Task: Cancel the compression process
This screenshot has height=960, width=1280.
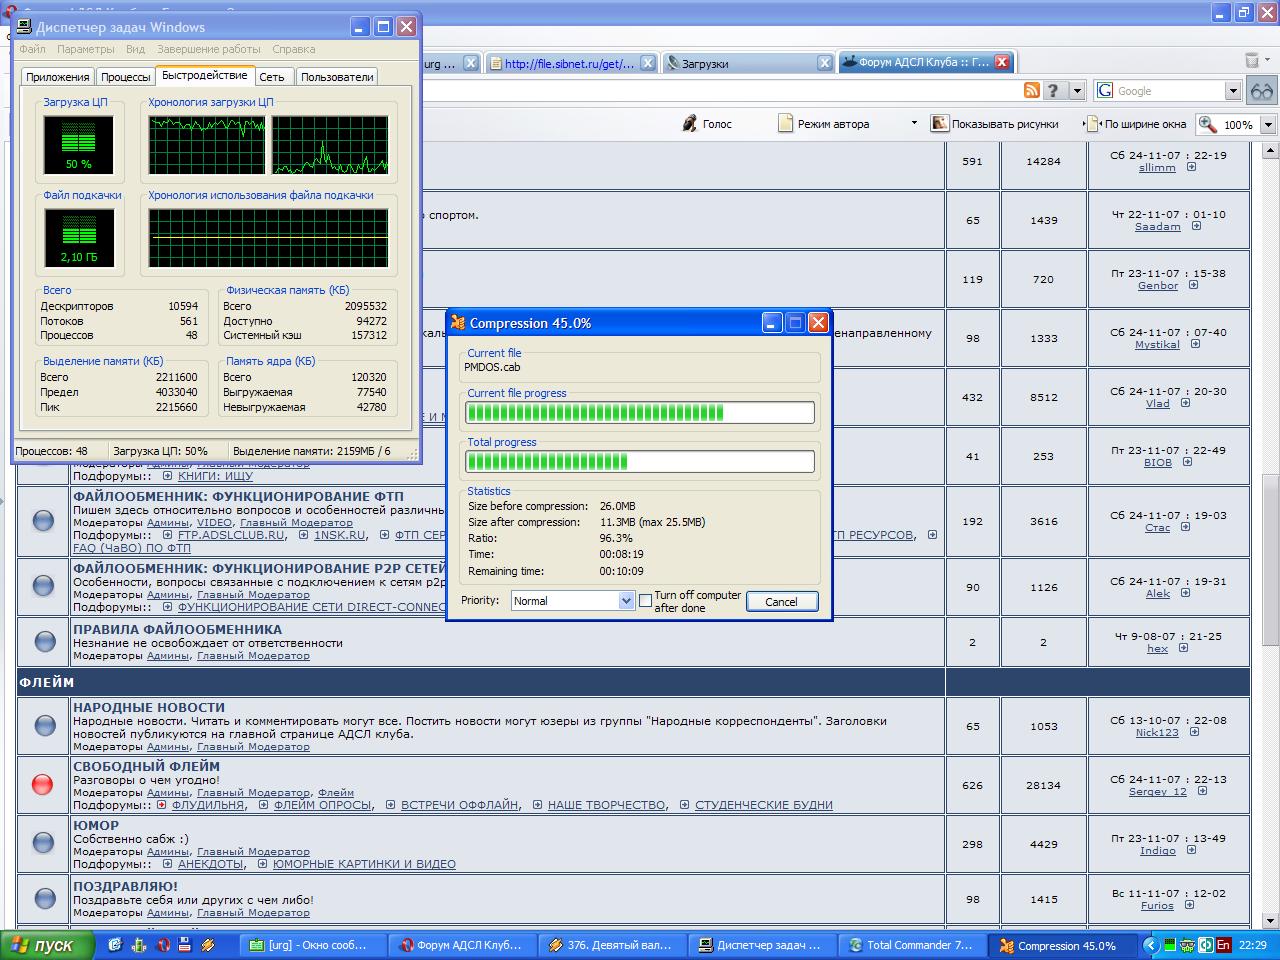Action: click(x=781, y=602)
